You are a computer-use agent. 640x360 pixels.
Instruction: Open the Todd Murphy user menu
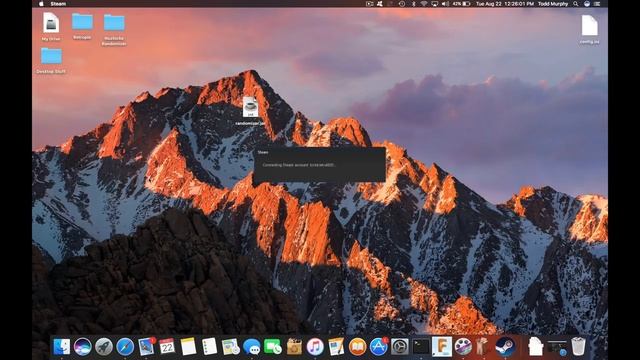[553, 4]
